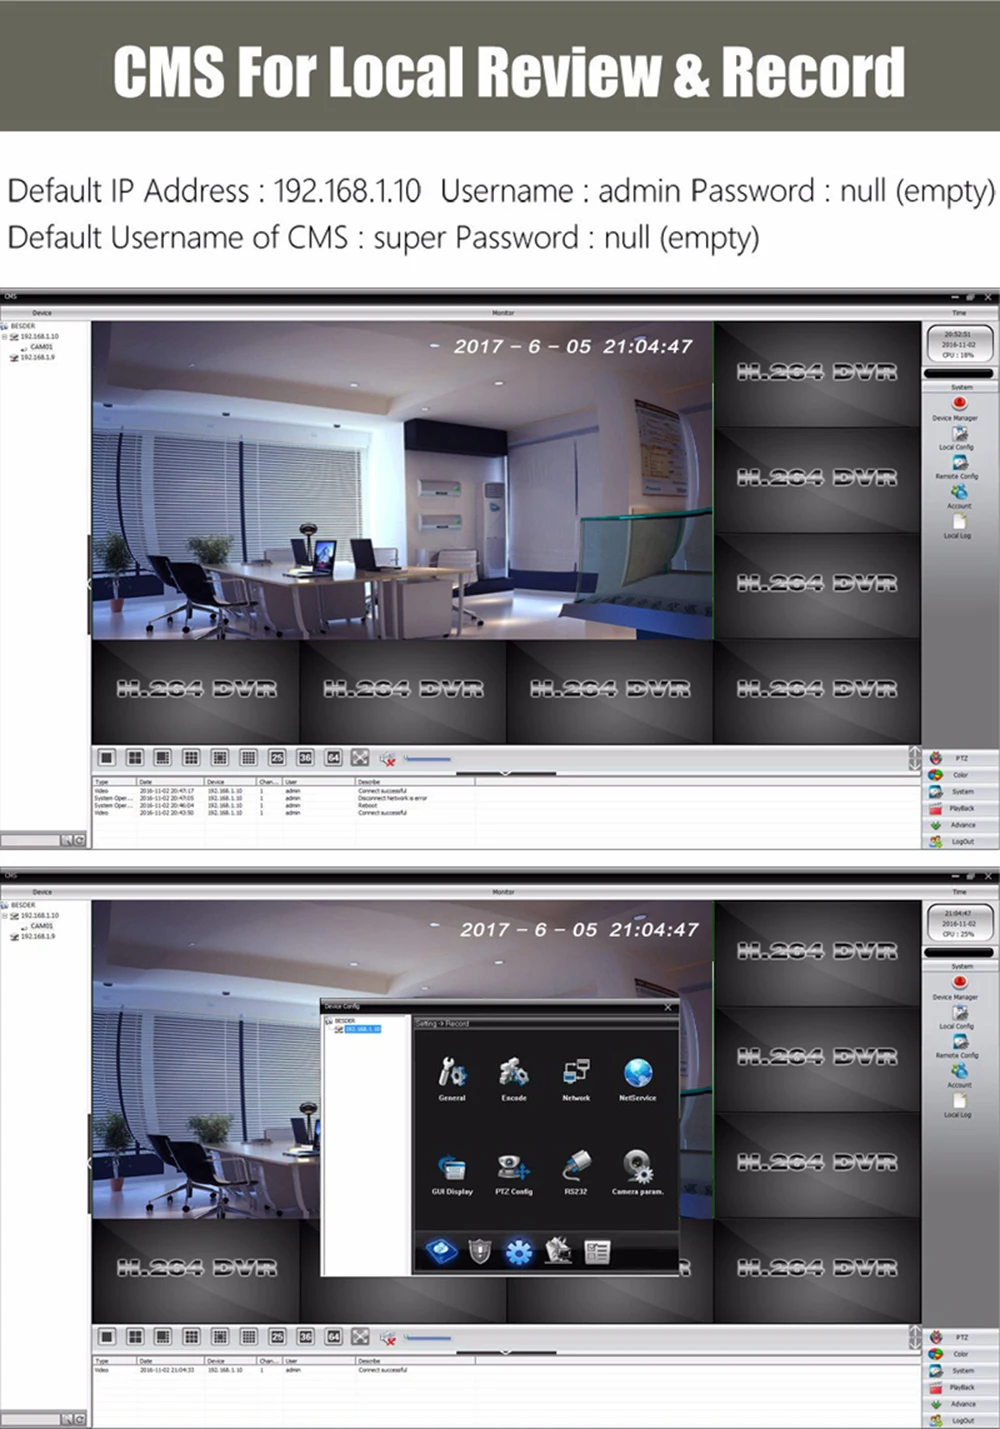This screenshot has height=1429, width=1000.
Task: Switch to 64-view layout in lower window
Action: (x=333, y=1337)
